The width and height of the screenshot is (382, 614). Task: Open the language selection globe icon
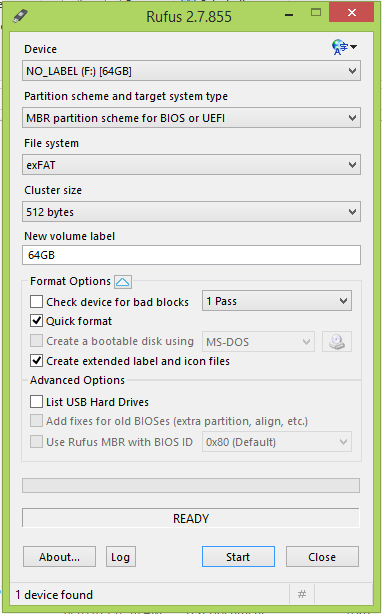click(344, 47)
